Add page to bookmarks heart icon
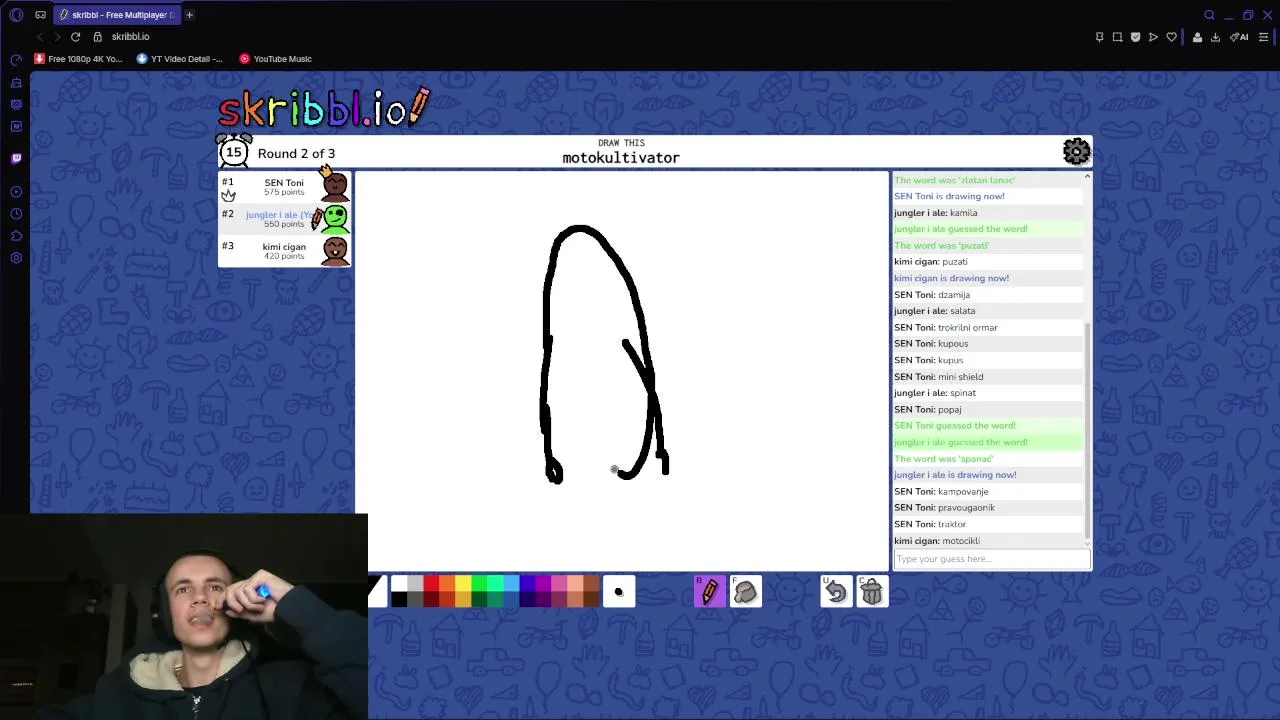 (x=1171, y=37)
